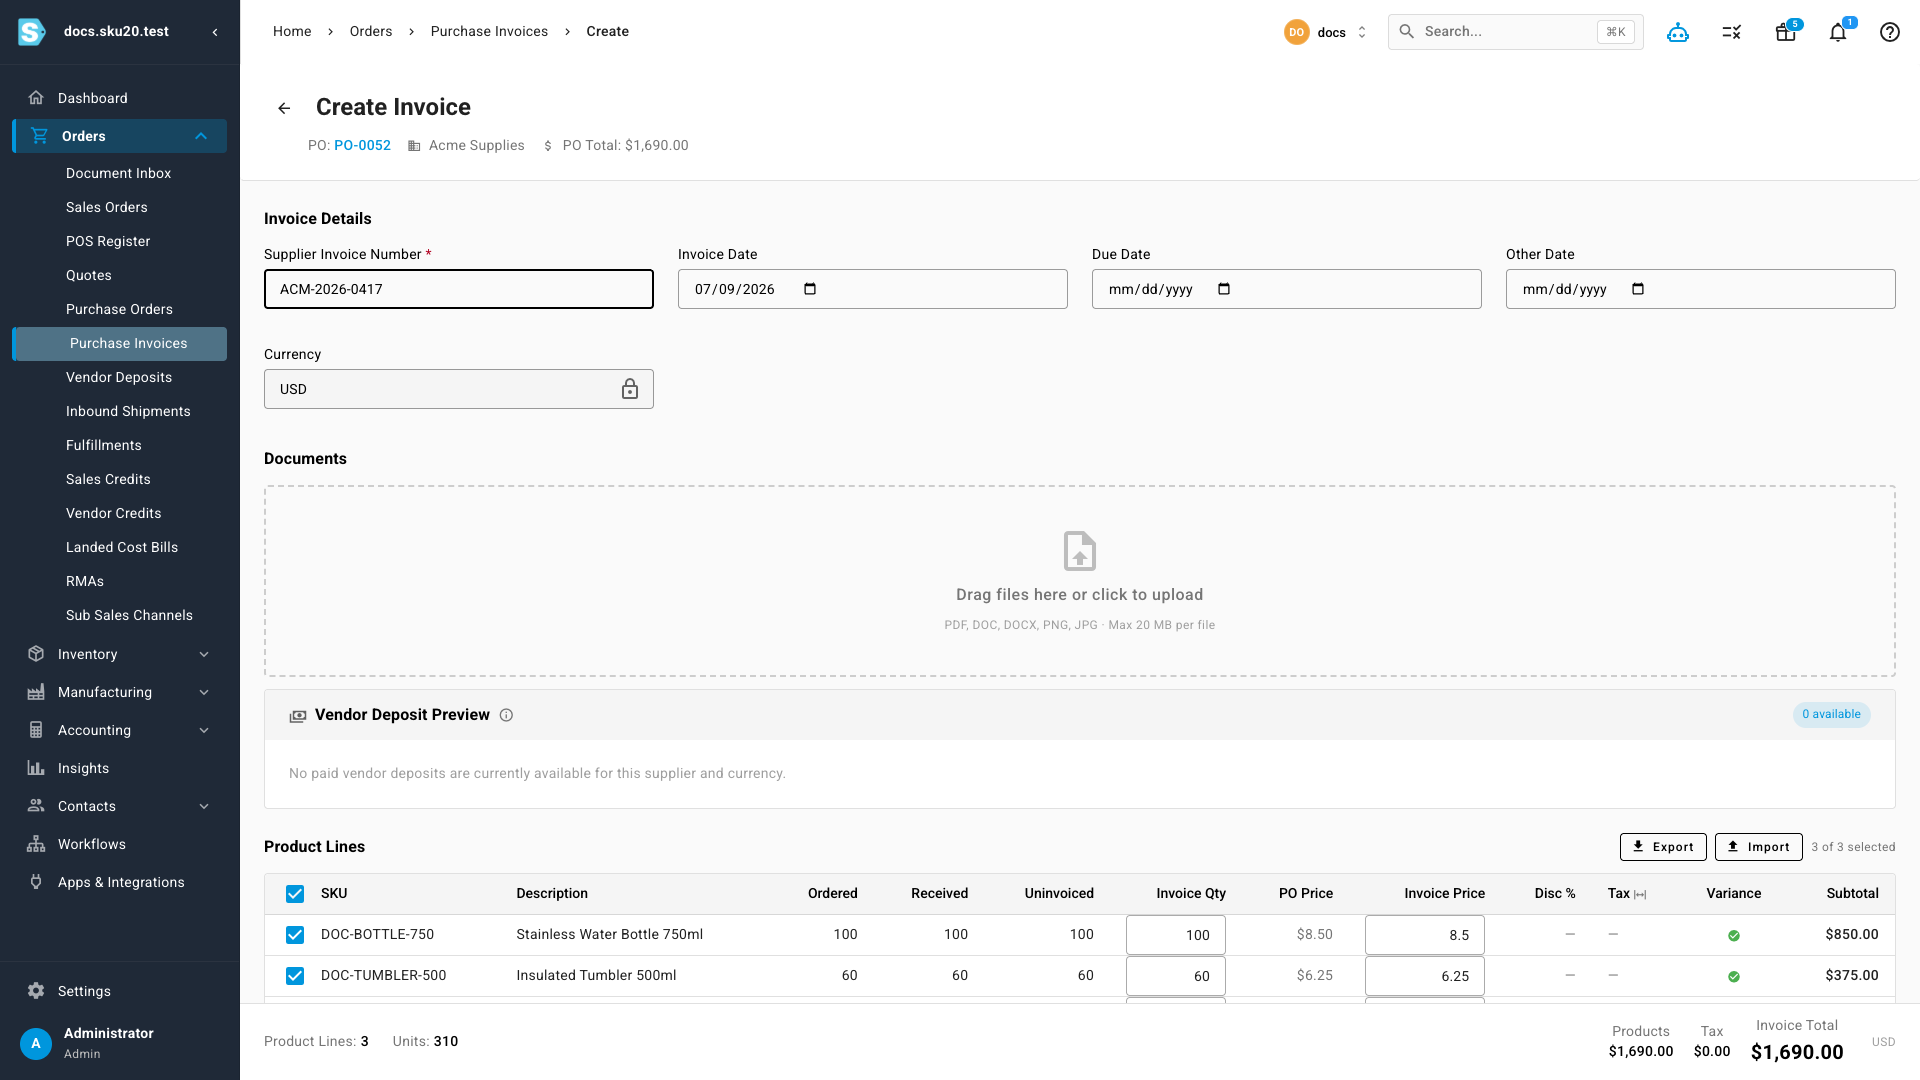The width and height of the screenshot is (1920, 1080).
Task: Uncheck the DOC-BOTTLE-750 row checkbox
Action: click(295, 935)
